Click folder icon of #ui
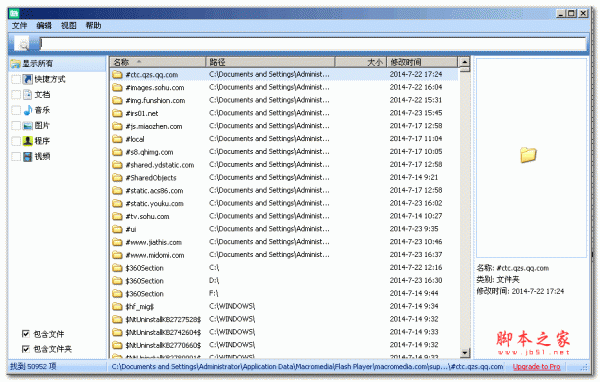 pyautogui.click(x=117, y=229)
